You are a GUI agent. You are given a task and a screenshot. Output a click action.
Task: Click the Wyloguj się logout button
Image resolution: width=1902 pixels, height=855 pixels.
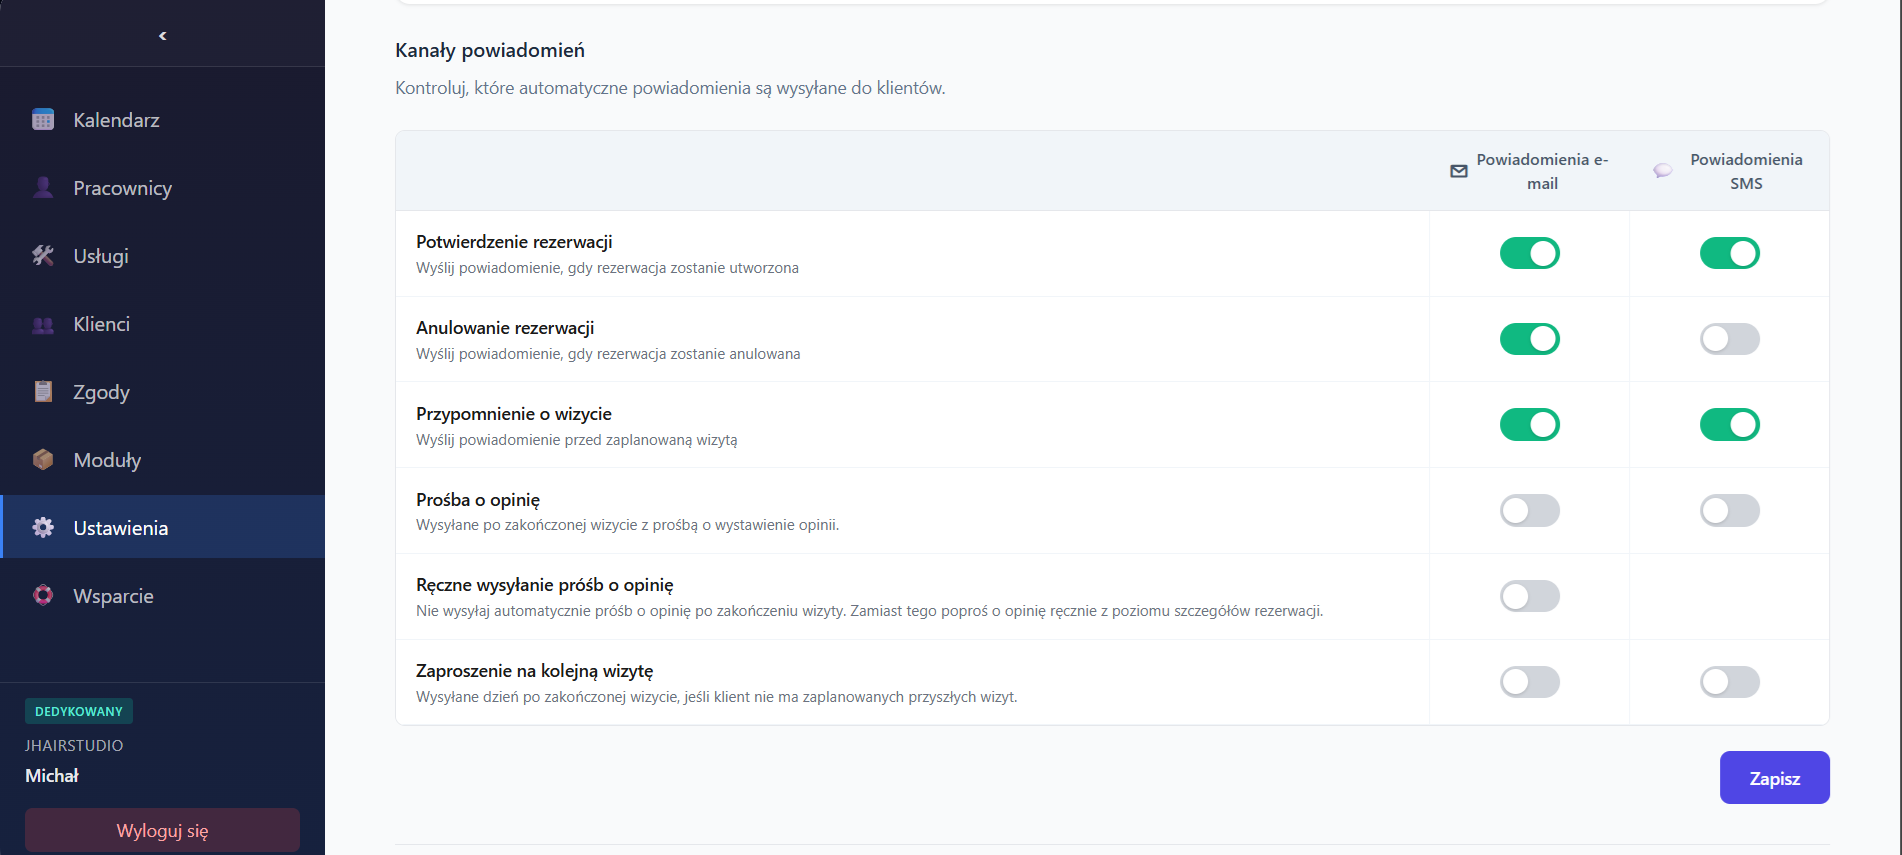162,831
